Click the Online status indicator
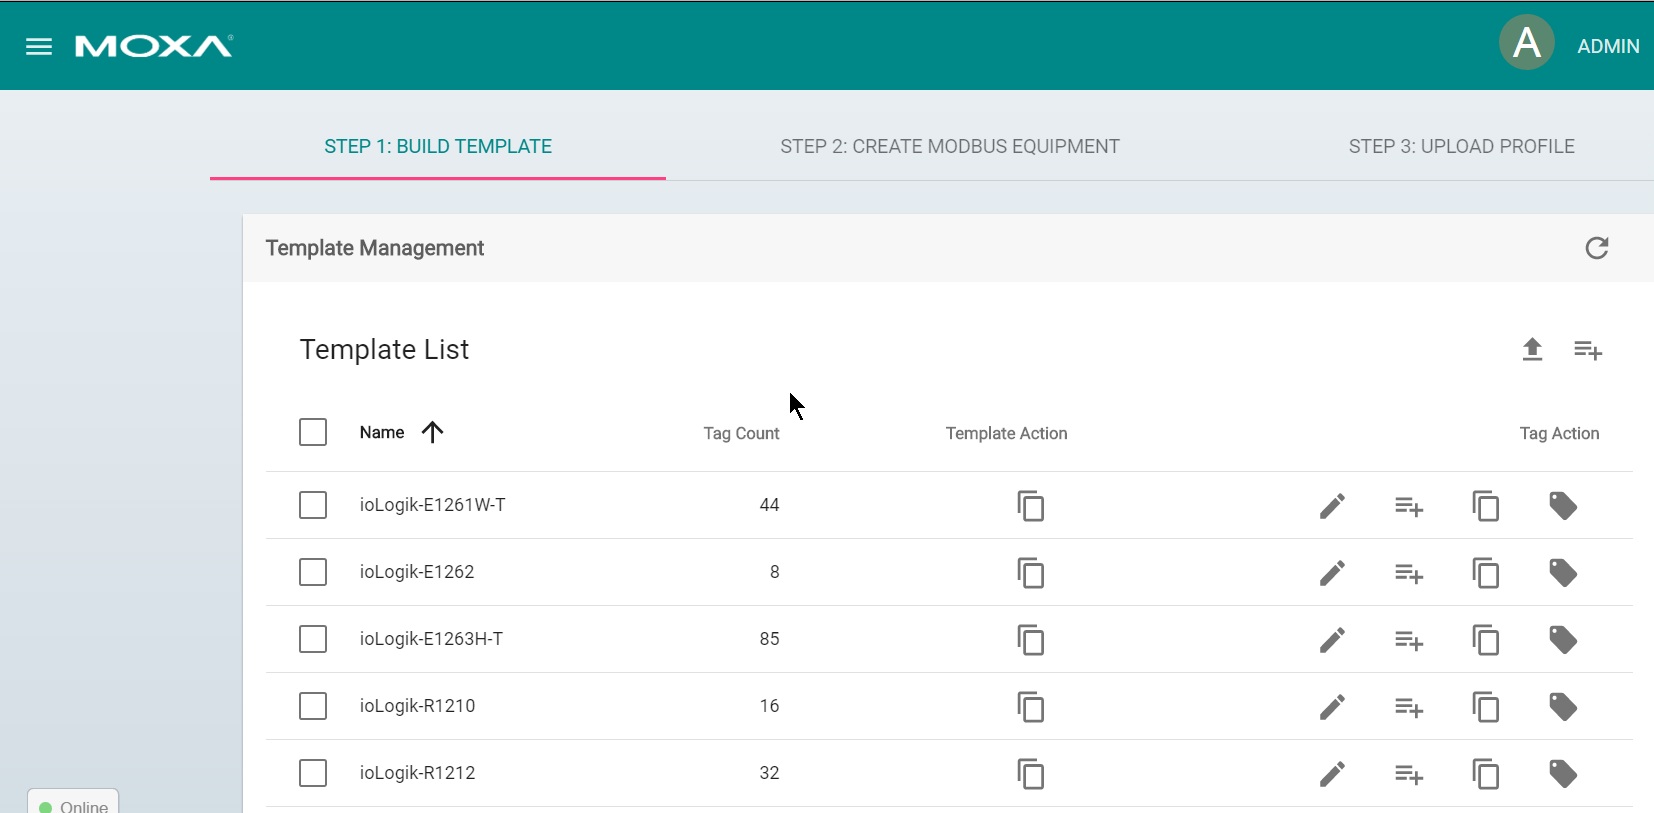 [x=73, y=803]
